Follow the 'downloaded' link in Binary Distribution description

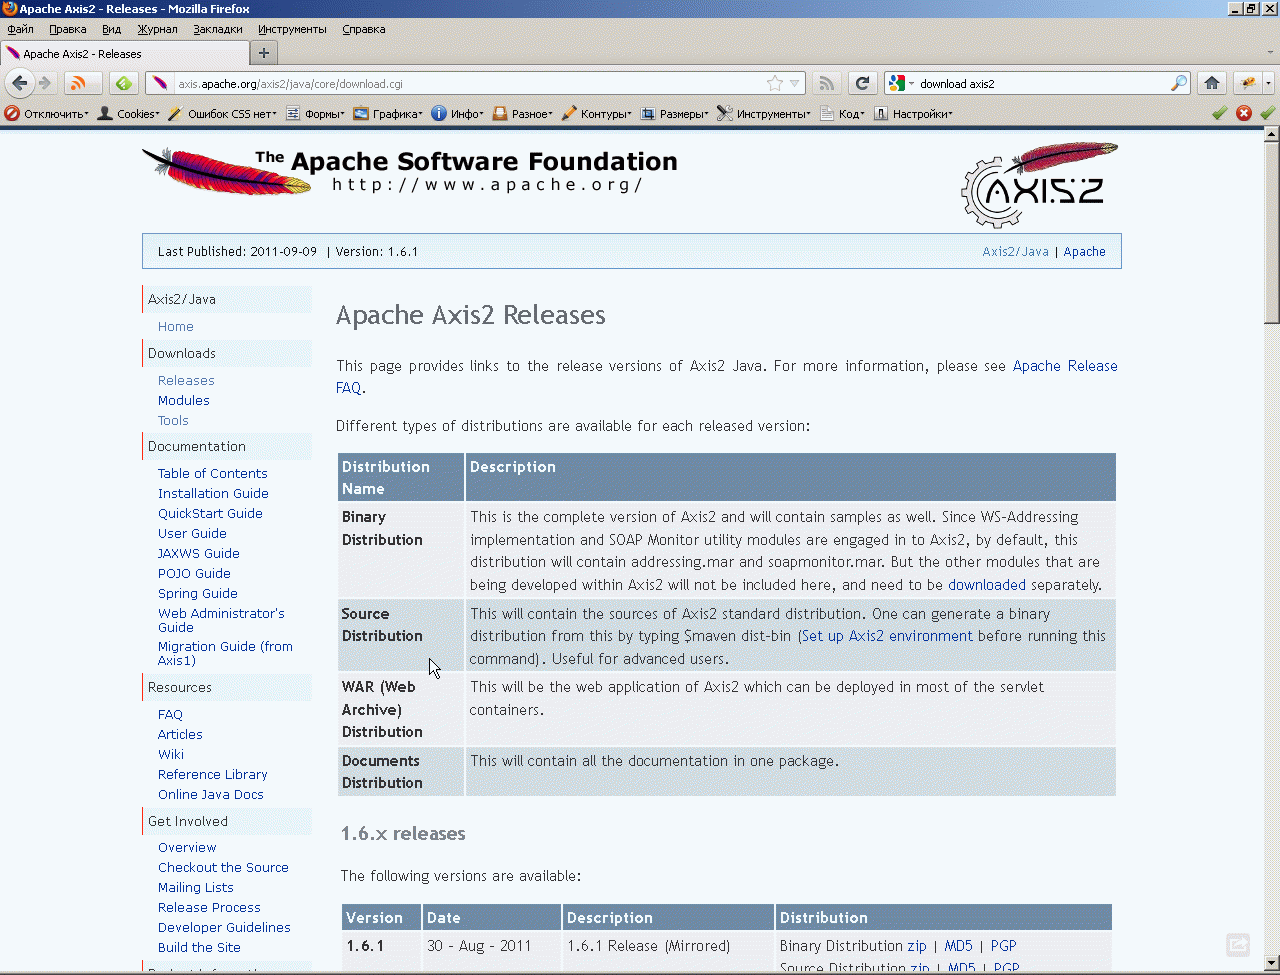coord(987,585)
